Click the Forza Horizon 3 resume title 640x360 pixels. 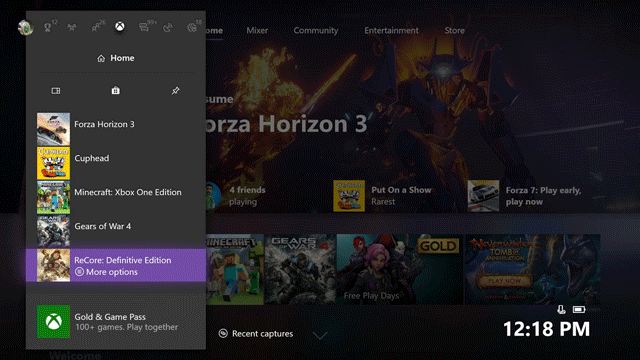(x=287, y=124)
